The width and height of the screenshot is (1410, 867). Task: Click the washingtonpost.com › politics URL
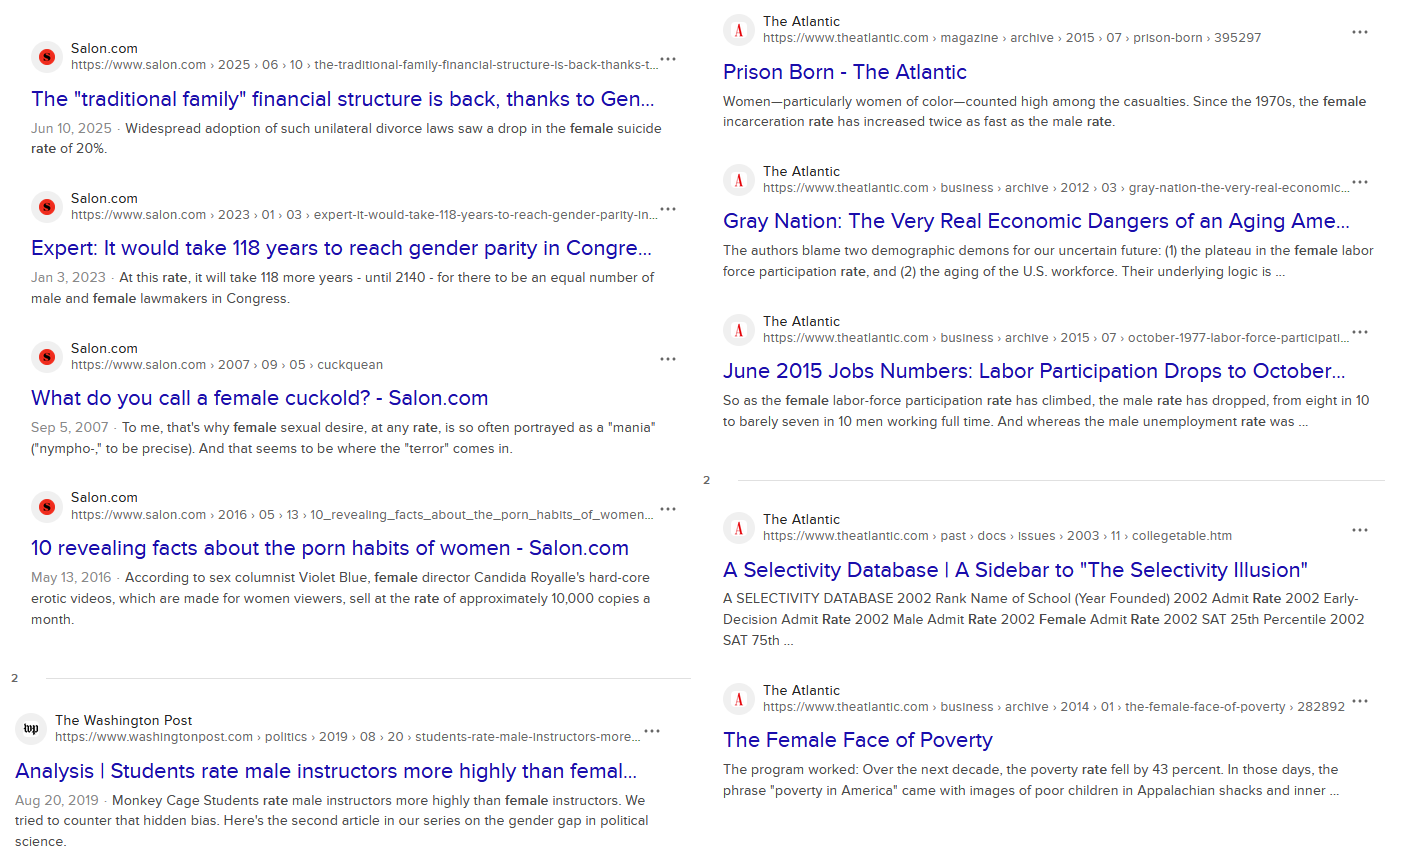pos(349,737)
